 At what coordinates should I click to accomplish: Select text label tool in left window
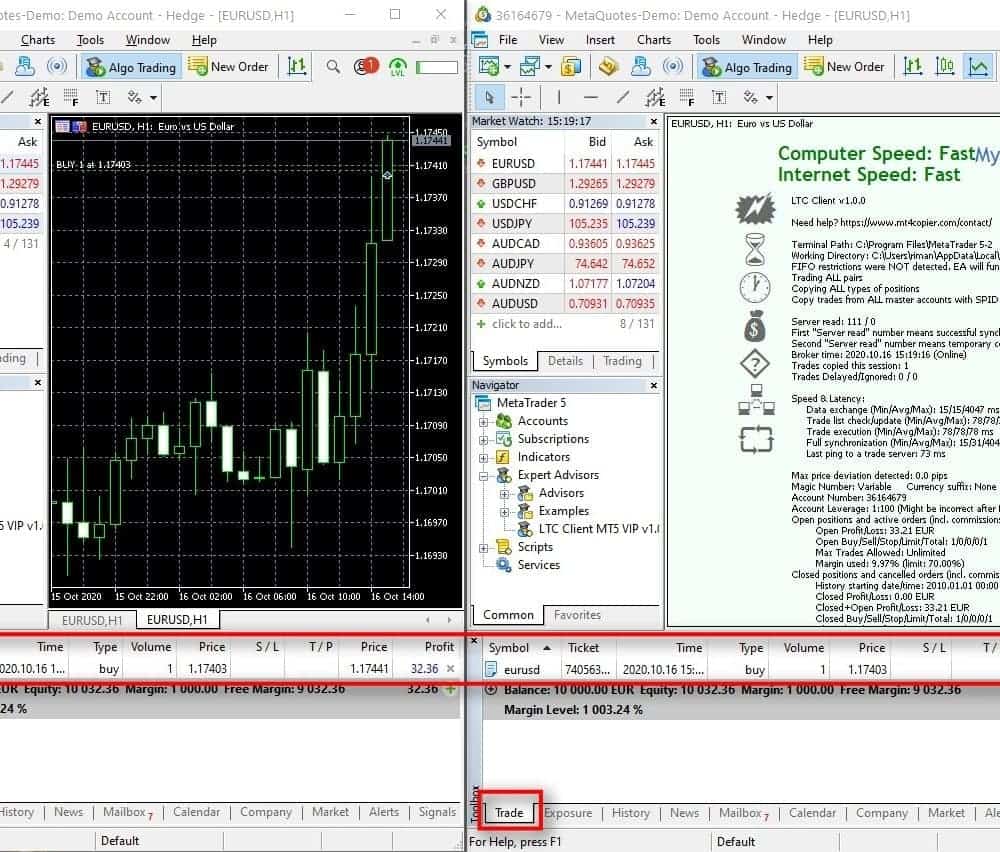tap(103, 98)
